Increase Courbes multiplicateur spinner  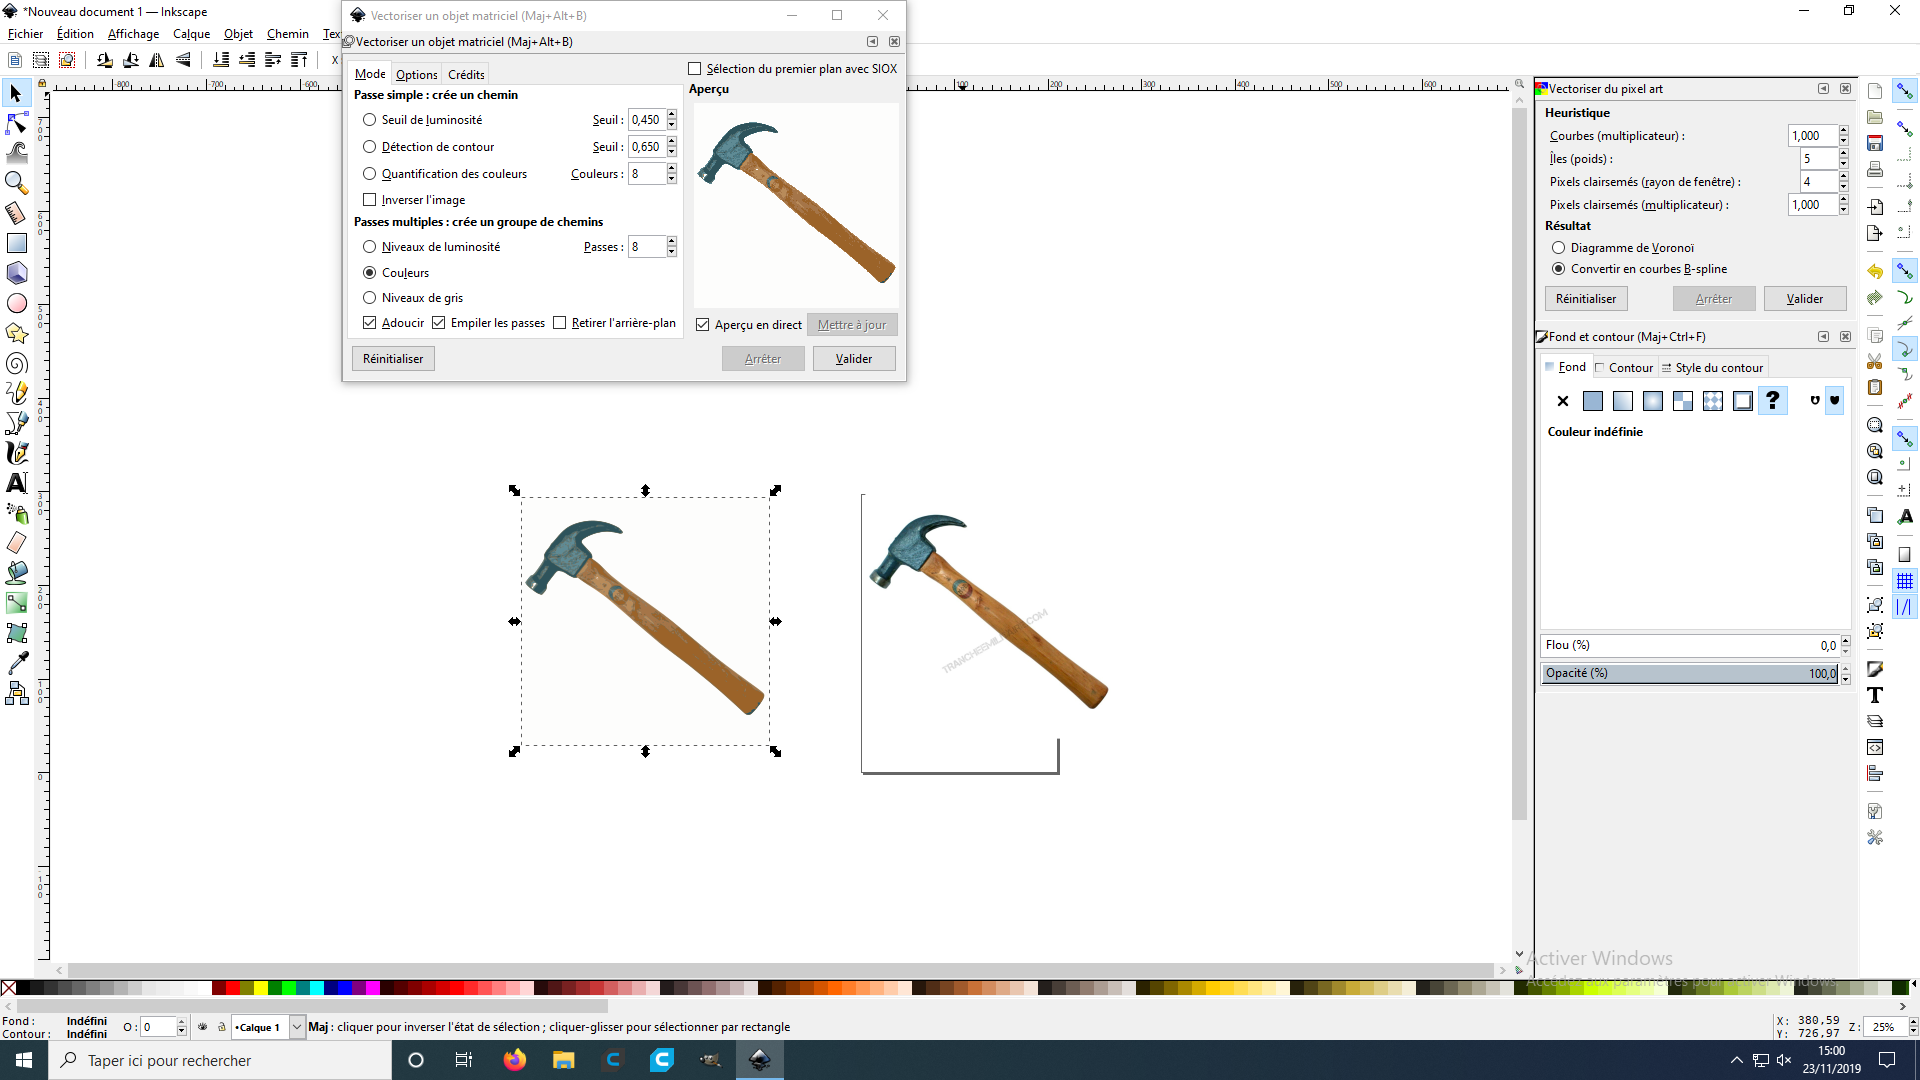[x=1843, y=131]
